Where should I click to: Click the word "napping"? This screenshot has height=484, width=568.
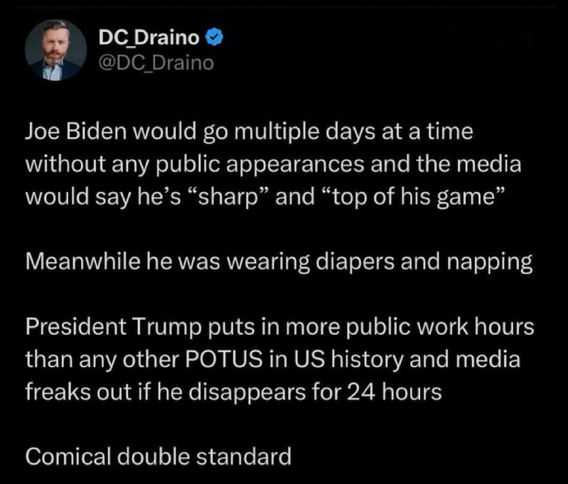(x=490, y=262)
